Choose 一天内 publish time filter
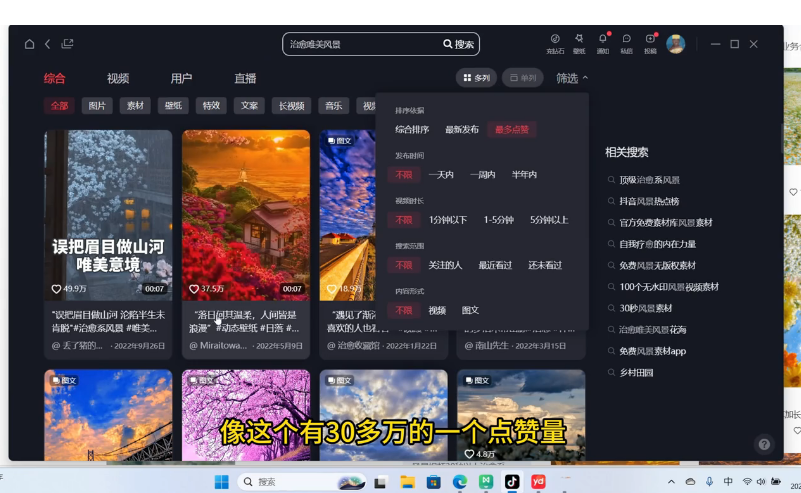Image resolution: width=801 pixels, height=493 pixels. [441, 175]
